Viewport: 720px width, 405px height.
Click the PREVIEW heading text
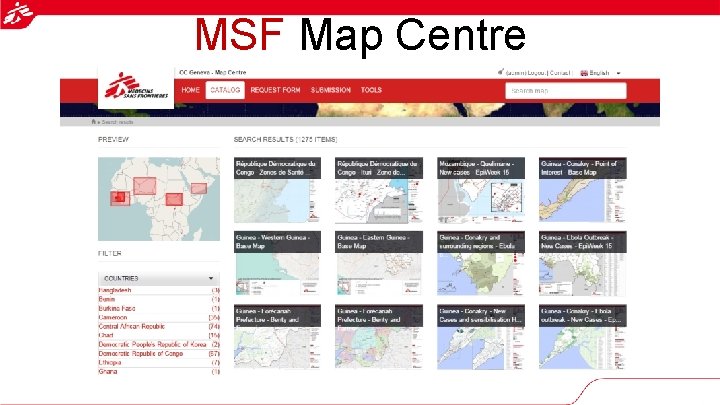113,139
